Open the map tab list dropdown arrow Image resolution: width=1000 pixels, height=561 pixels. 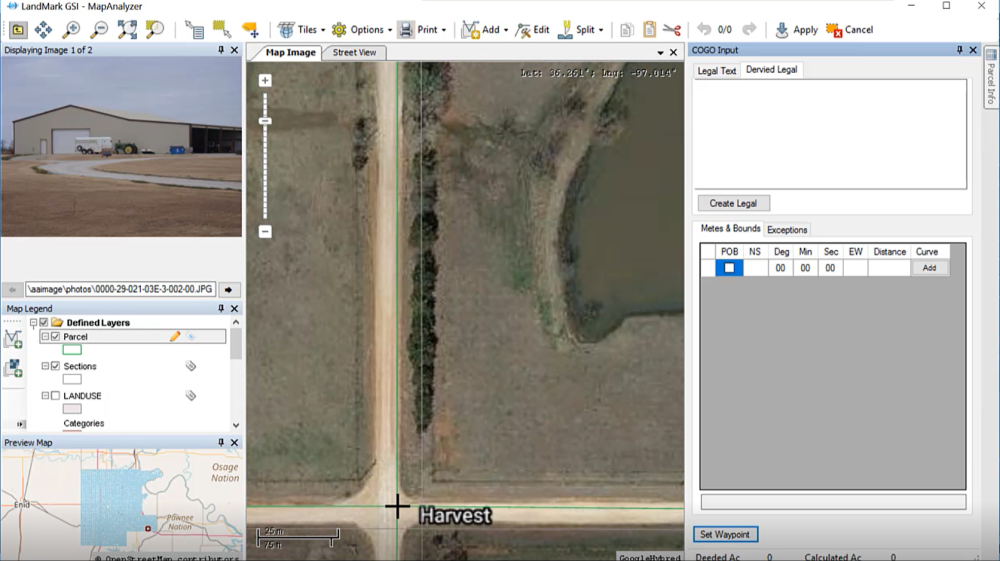coord(660,53)
